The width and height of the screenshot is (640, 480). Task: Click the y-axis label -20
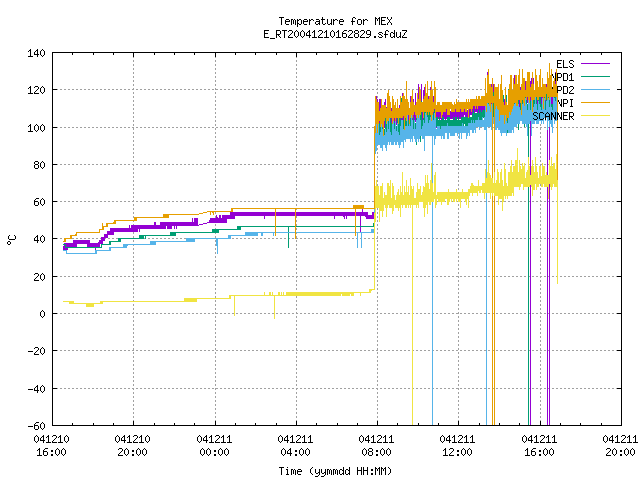point(36,351)
